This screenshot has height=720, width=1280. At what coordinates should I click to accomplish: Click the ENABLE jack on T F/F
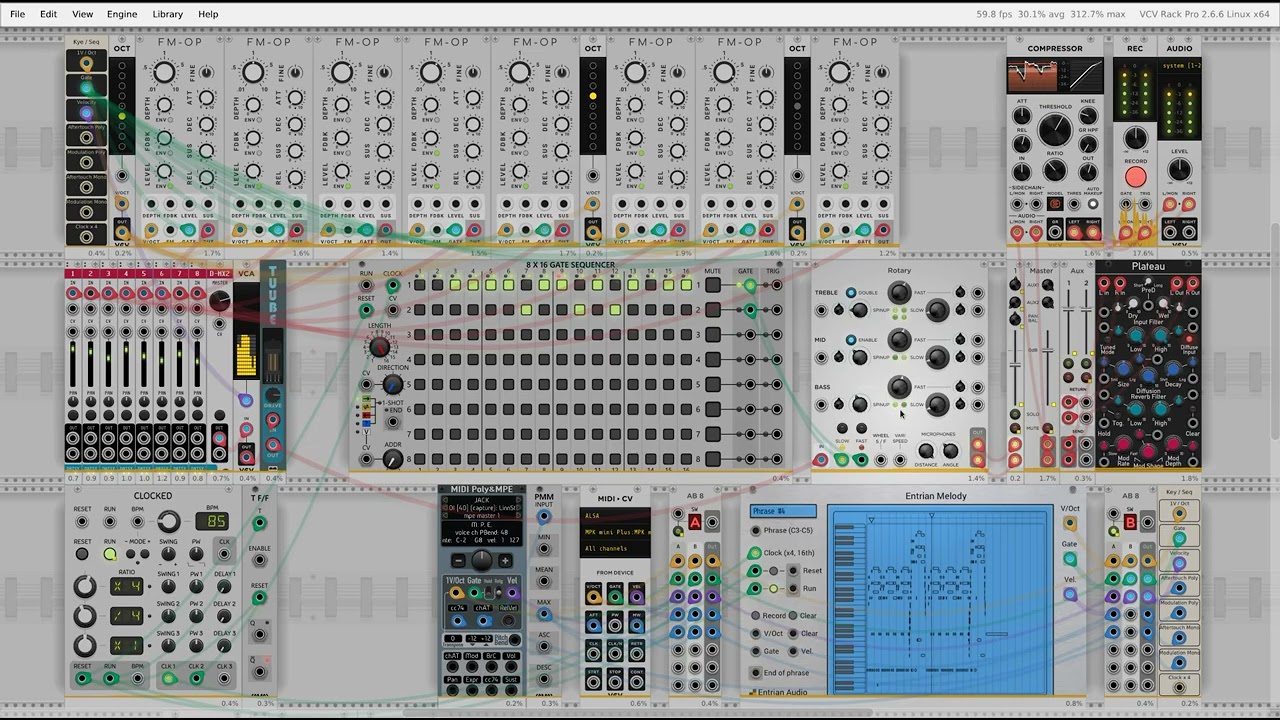(259, 561)
